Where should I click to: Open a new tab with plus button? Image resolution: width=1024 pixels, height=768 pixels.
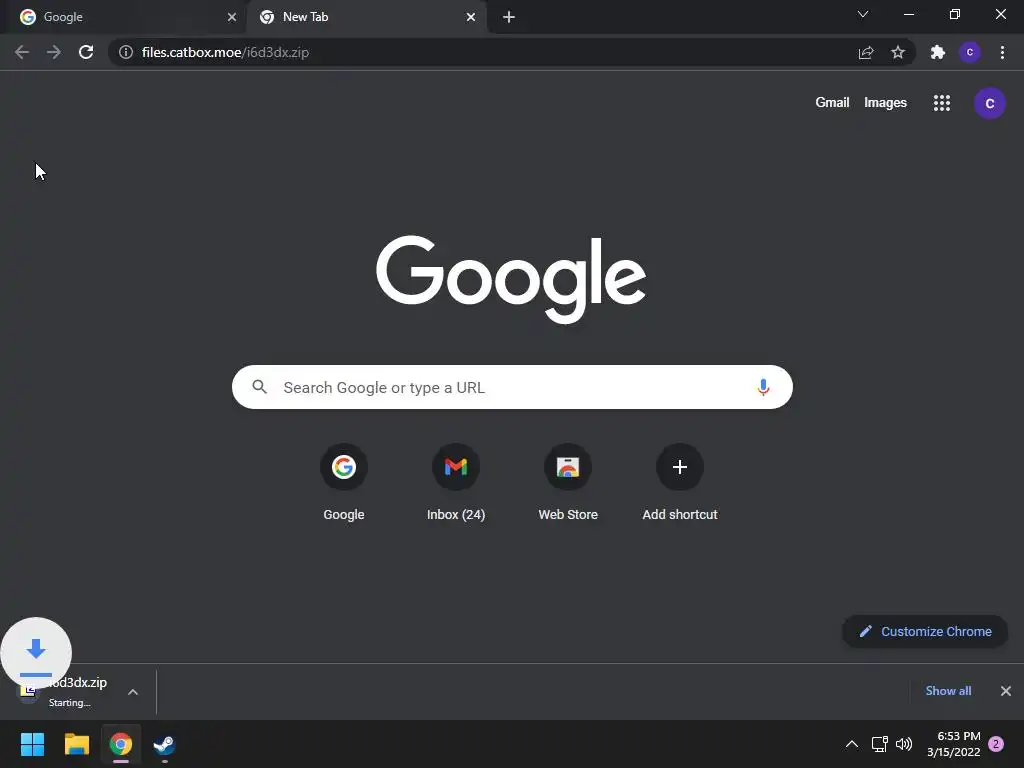[509, 17]
